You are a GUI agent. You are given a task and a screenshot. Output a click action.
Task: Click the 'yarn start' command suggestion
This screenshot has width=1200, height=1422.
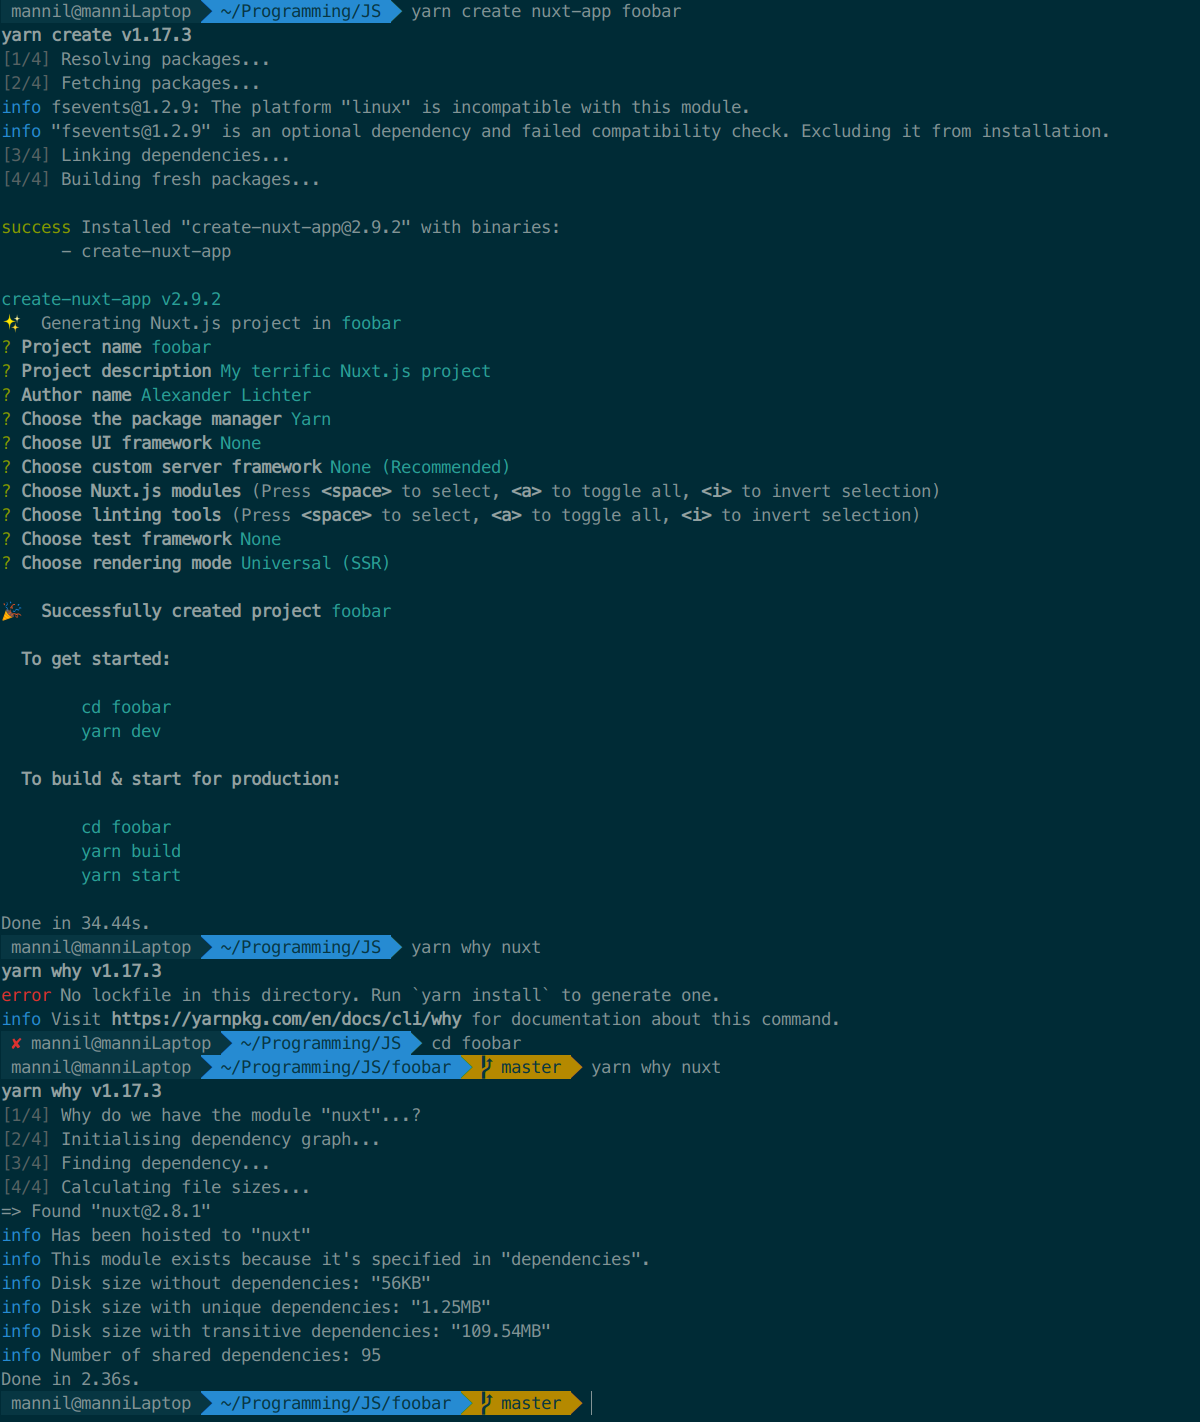(x=131, y=875)
